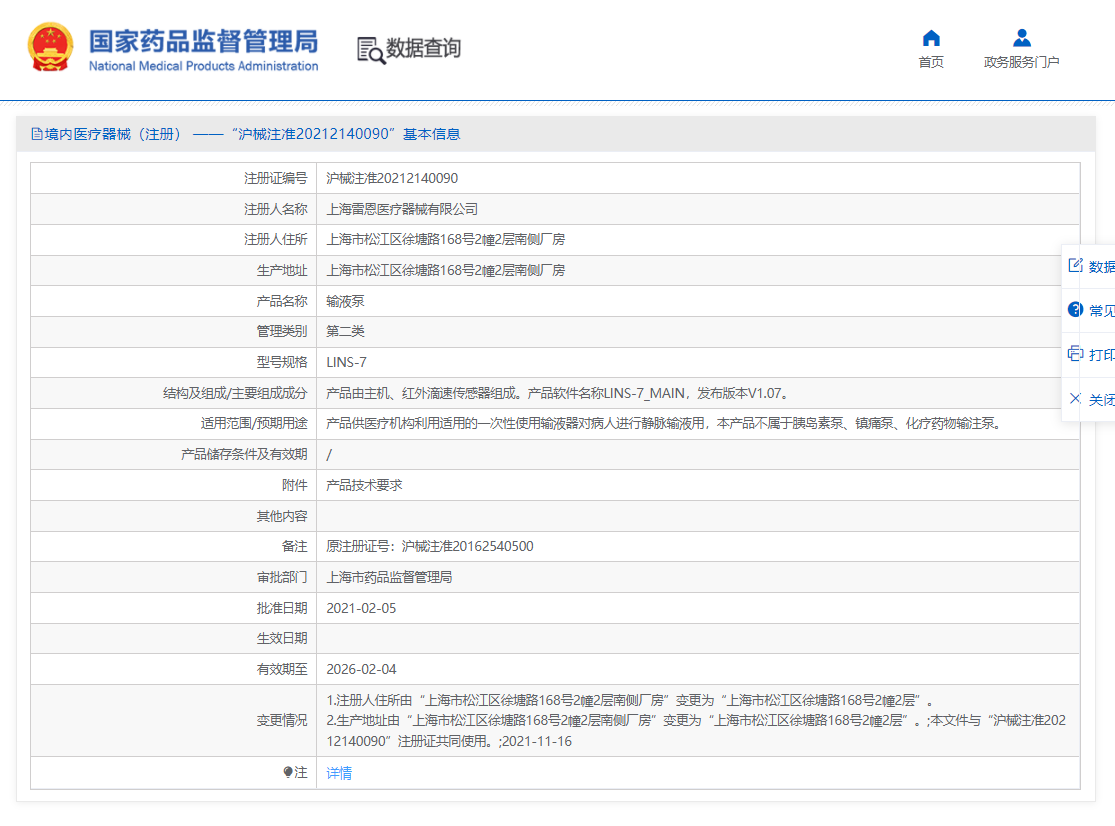1115x826 pixels.
Task: Click the 变更情况 row label
Action: click(282, 721)
